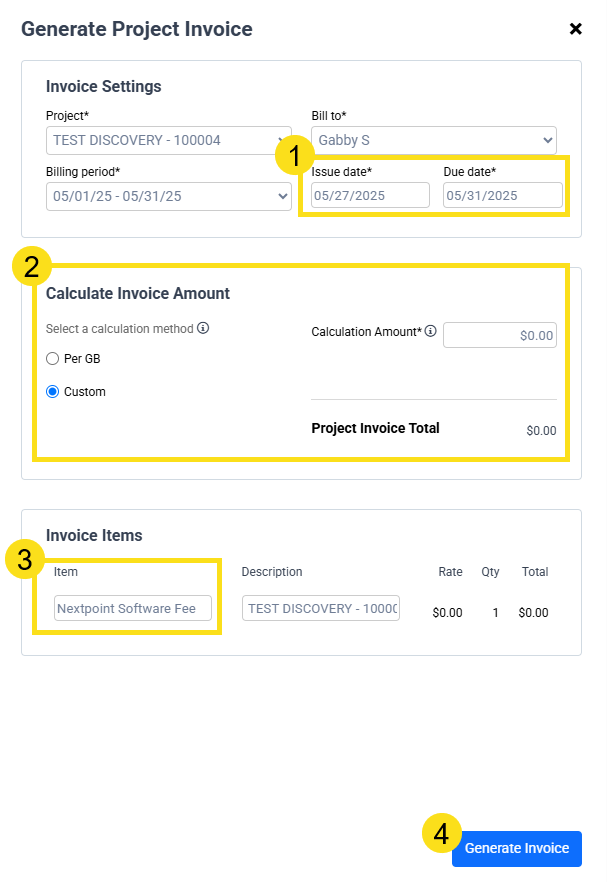The width and height of the screenshot is (607, 882).
Task: Click the Billing period chevron arrow
Action: (282, 196)
